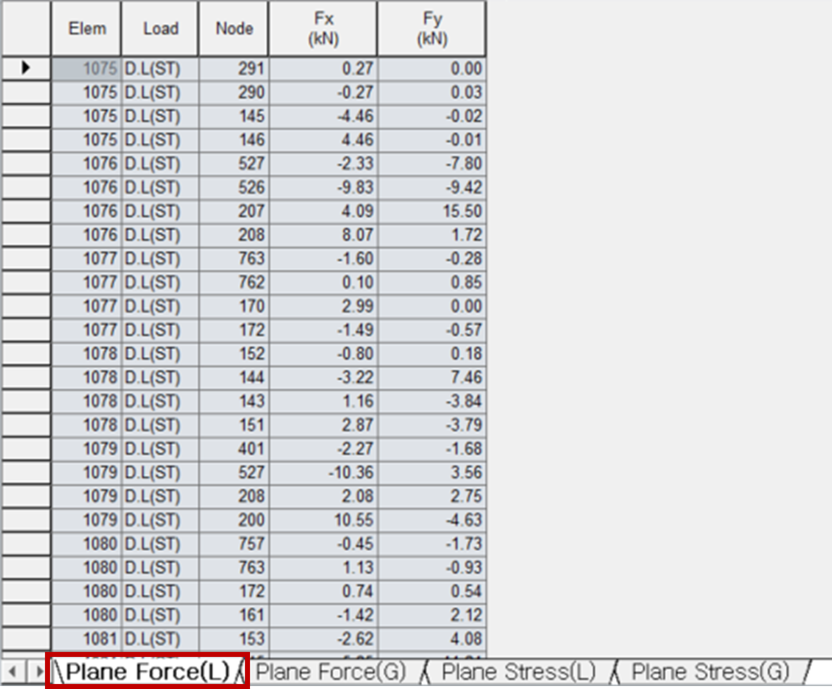Switch to the Plane Force(G) tab
Viewport: 832px width, 689px height.
pyautogui.click(x=330, y=671)
